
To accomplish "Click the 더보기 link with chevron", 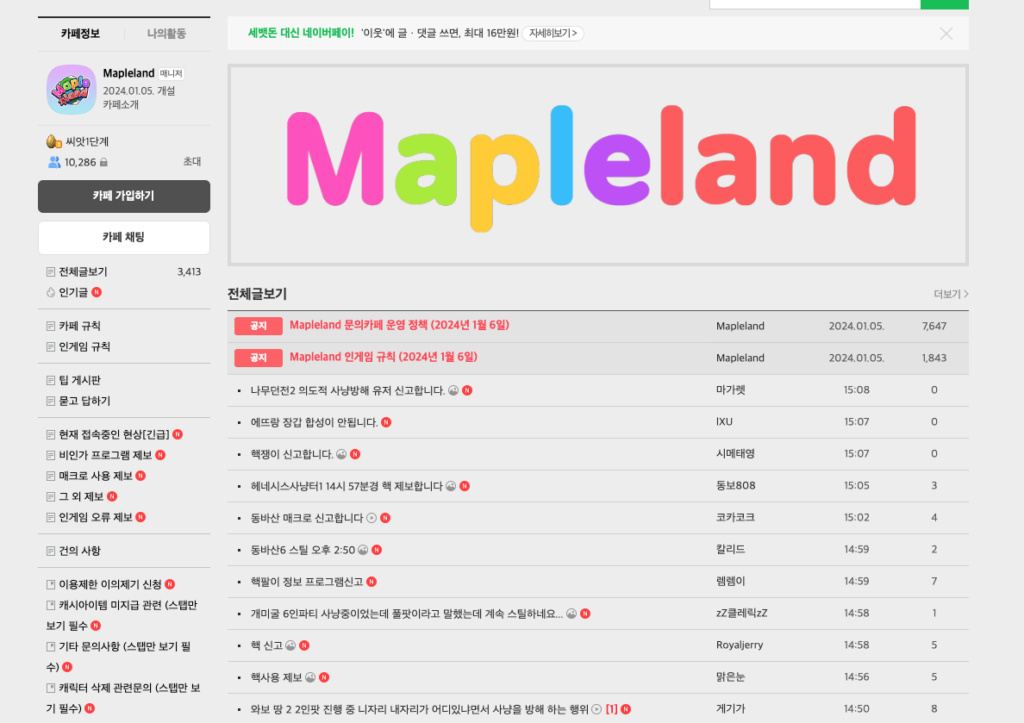I will coord(951,295).
